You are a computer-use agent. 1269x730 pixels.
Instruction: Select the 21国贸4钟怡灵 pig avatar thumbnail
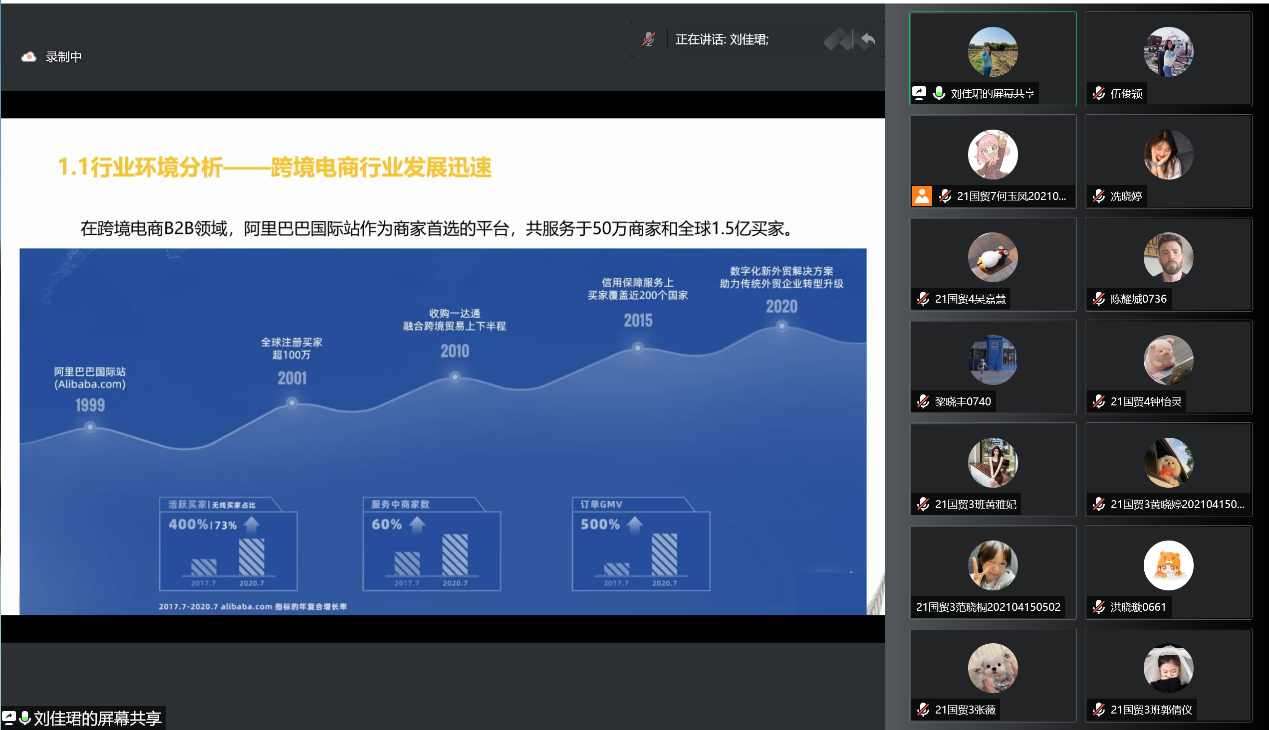tap(1168, 359)
